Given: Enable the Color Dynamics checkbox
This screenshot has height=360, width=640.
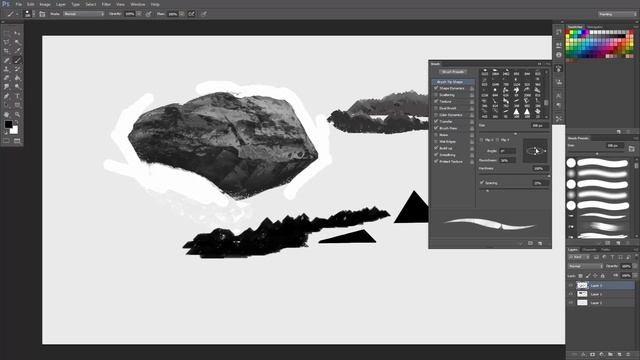Looking at the screenshot, I should pos(436,115).
